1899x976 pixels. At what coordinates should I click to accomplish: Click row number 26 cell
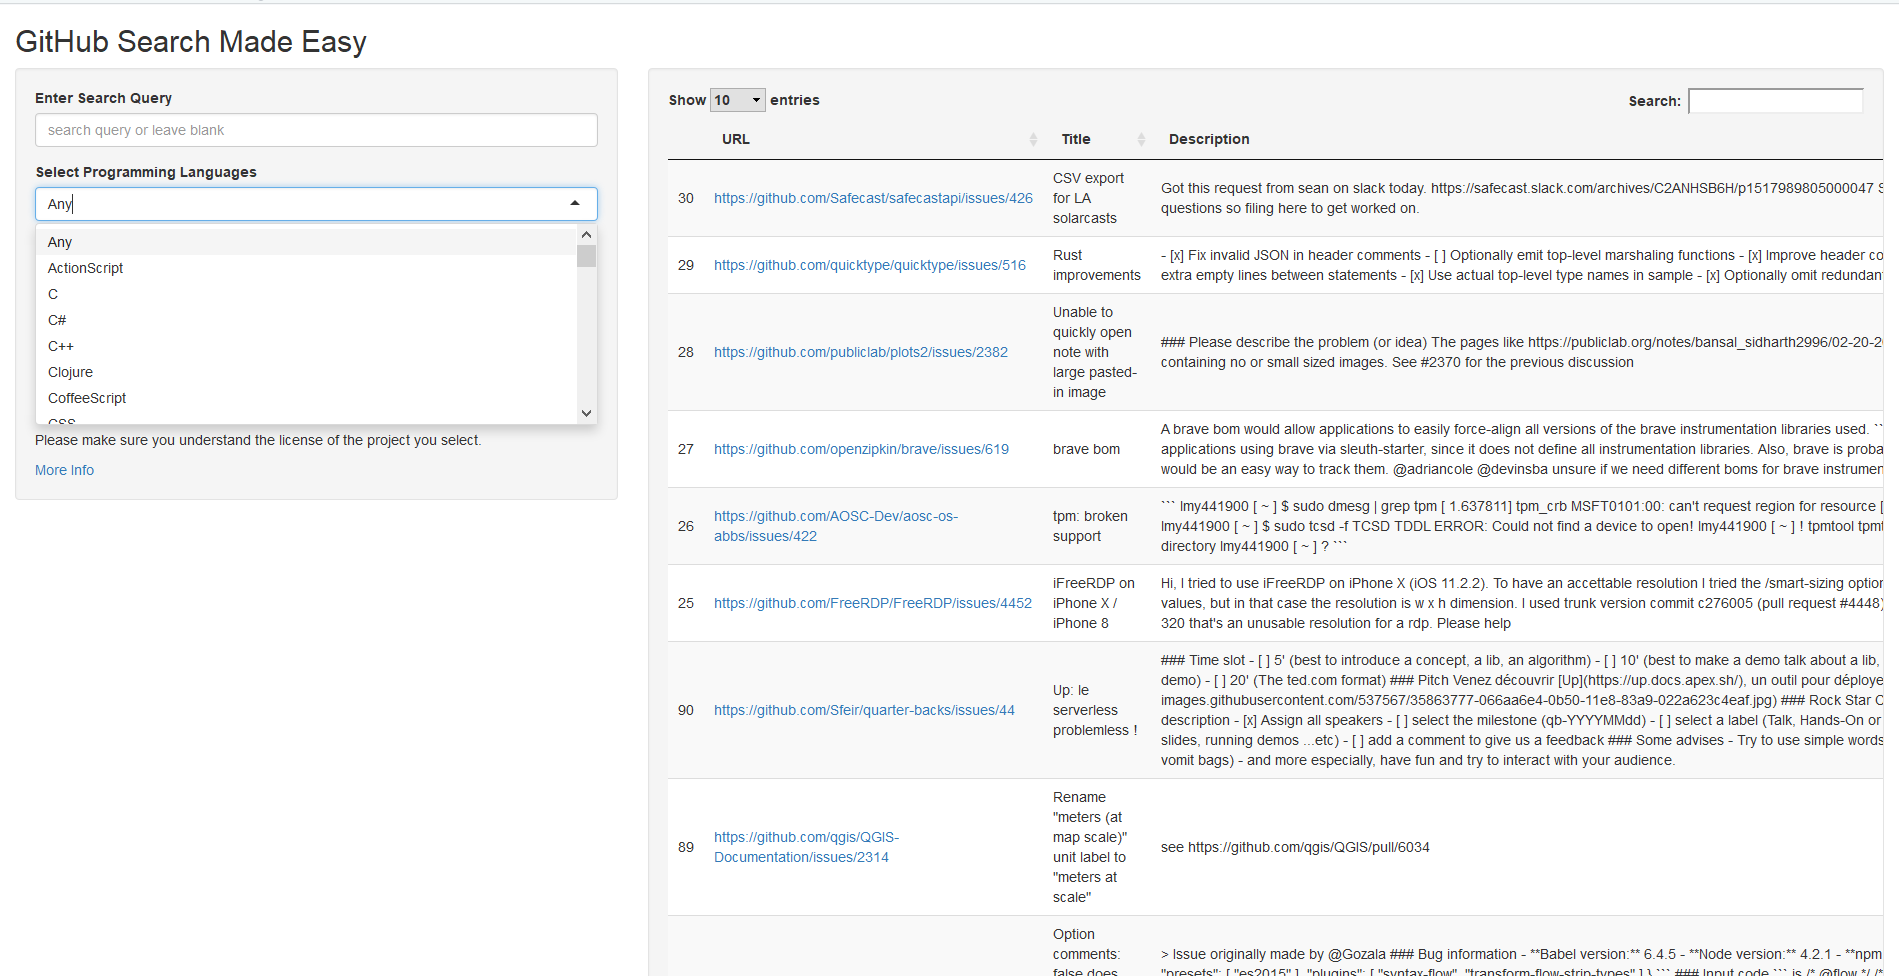click(x=686, y=526)
